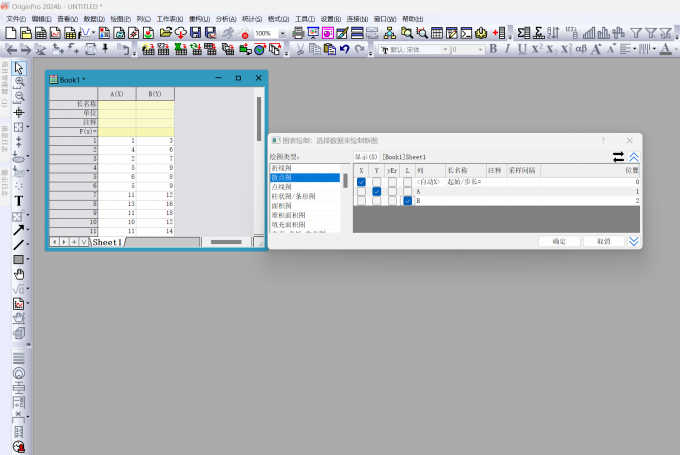The image size is (680, 455).
Task: Uncheck the L checkbox for column B
Action: (407, 201)
